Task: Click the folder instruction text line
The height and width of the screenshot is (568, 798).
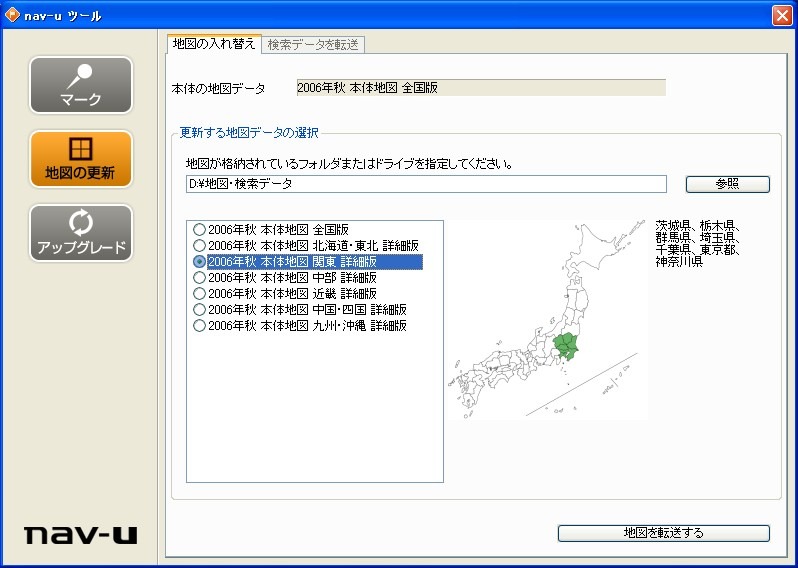Action: 349,164
